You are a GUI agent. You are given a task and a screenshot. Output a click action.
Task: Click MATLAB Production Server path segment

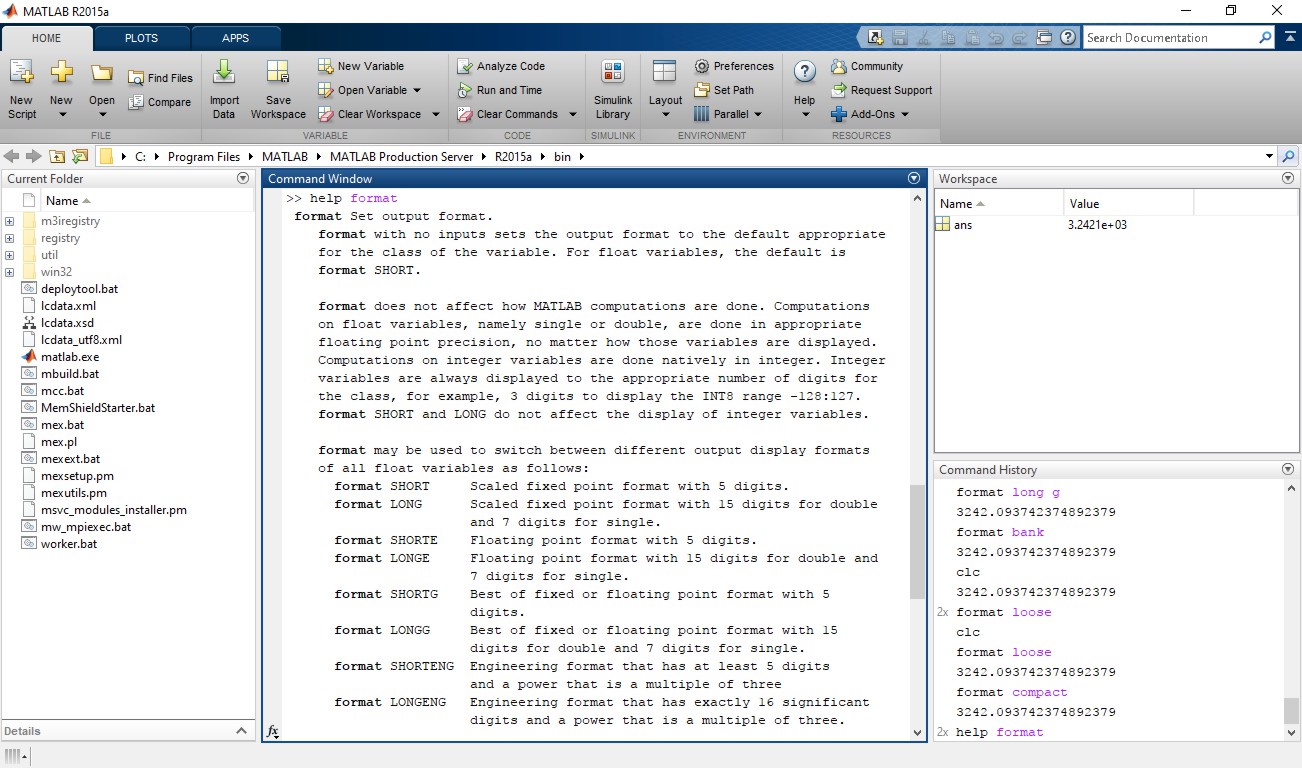point(401,157)
